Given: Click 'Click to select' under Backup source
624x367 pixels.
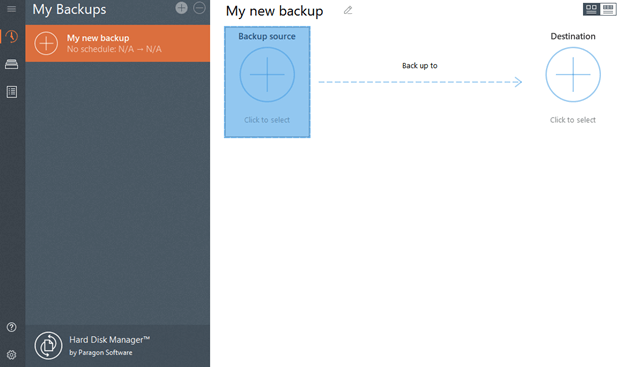Looking at the screenshot, I should [267, 120].
